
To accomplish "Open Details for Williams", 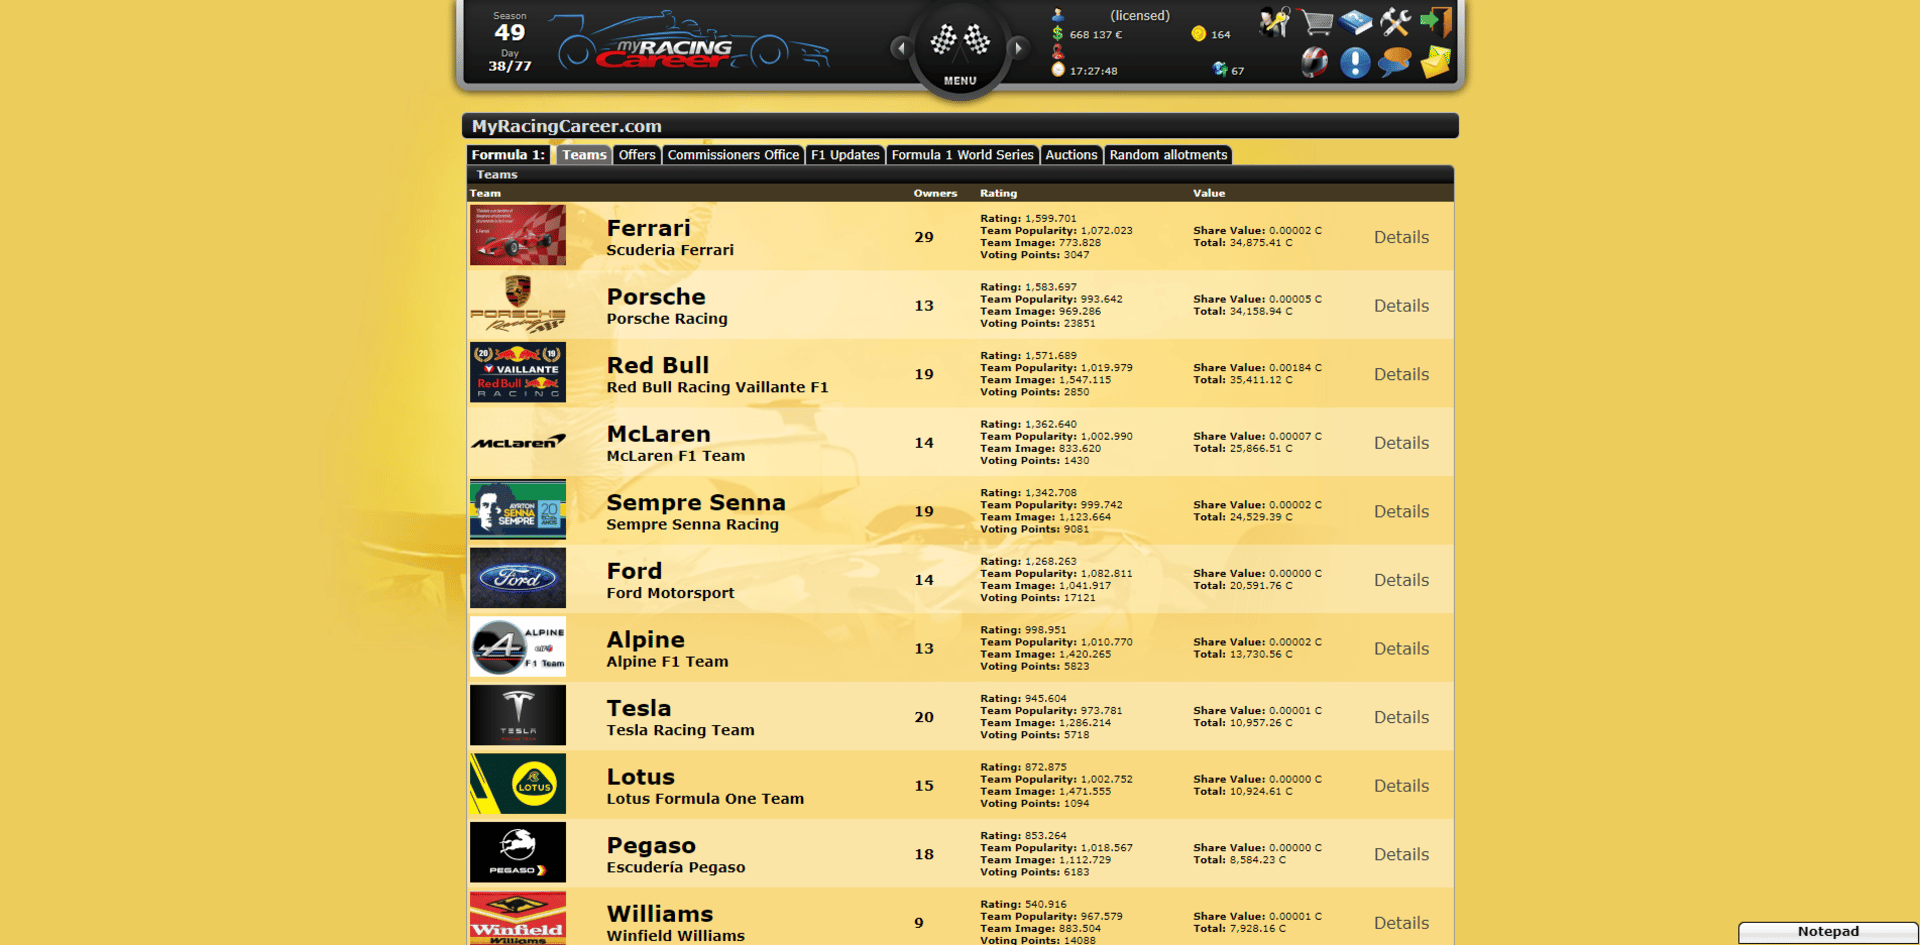I will 1401,923.
